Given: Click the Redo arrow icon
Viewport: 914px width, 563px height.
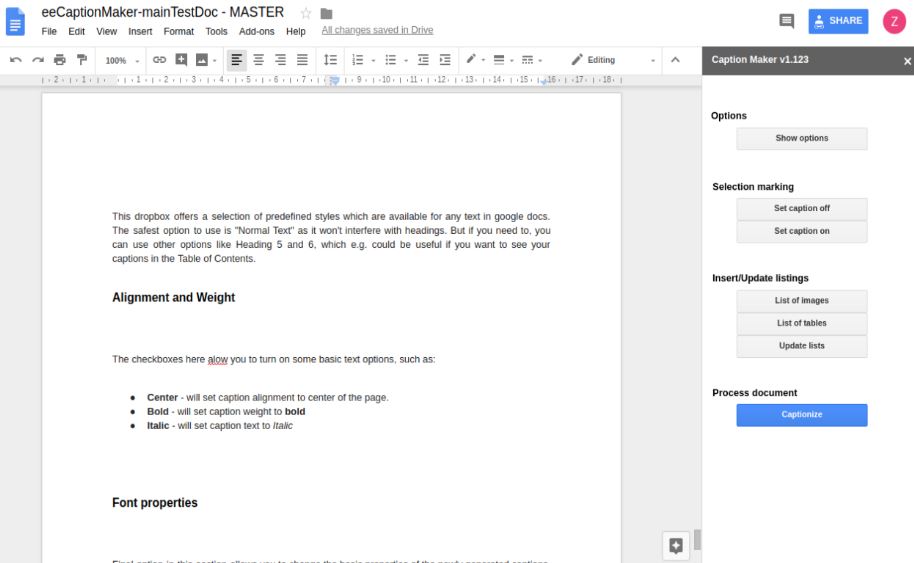Looking at the screenshot, I should (38, 60).
